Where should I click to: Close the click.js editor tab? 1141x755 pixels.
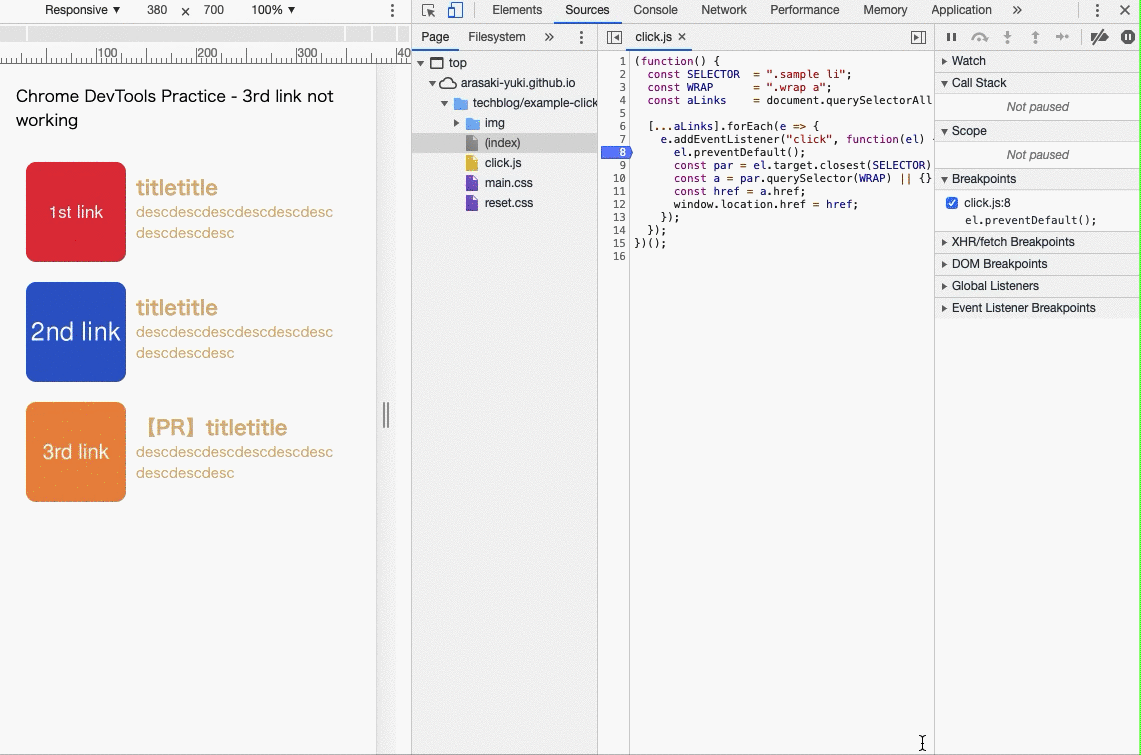[682, 37]
